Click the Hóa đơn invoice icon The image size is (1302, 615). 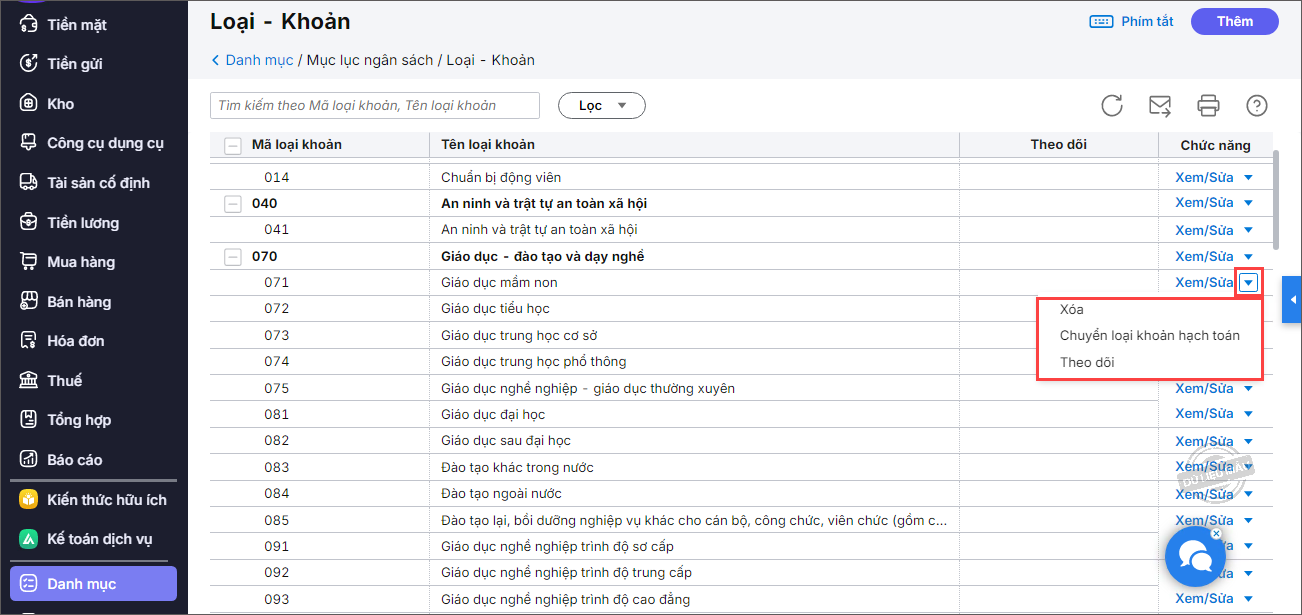[x=30, y=341]
